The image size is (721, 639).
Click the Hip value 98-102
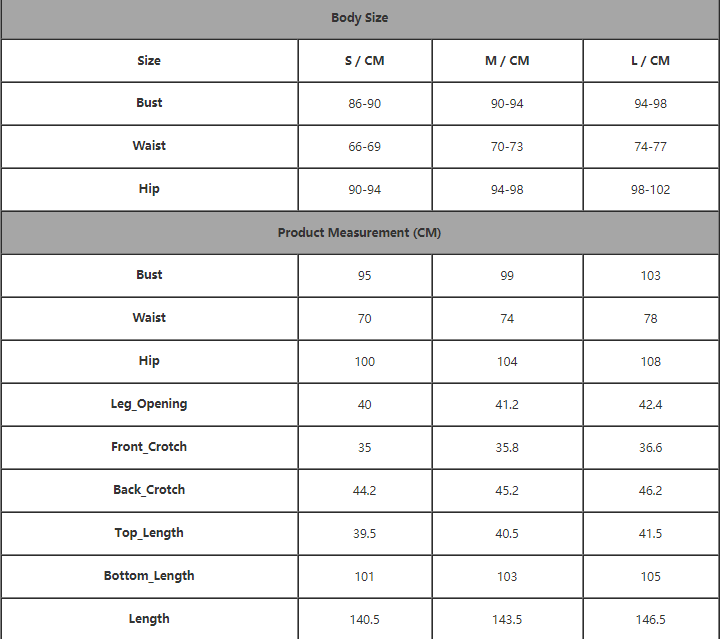pos(651,189)
